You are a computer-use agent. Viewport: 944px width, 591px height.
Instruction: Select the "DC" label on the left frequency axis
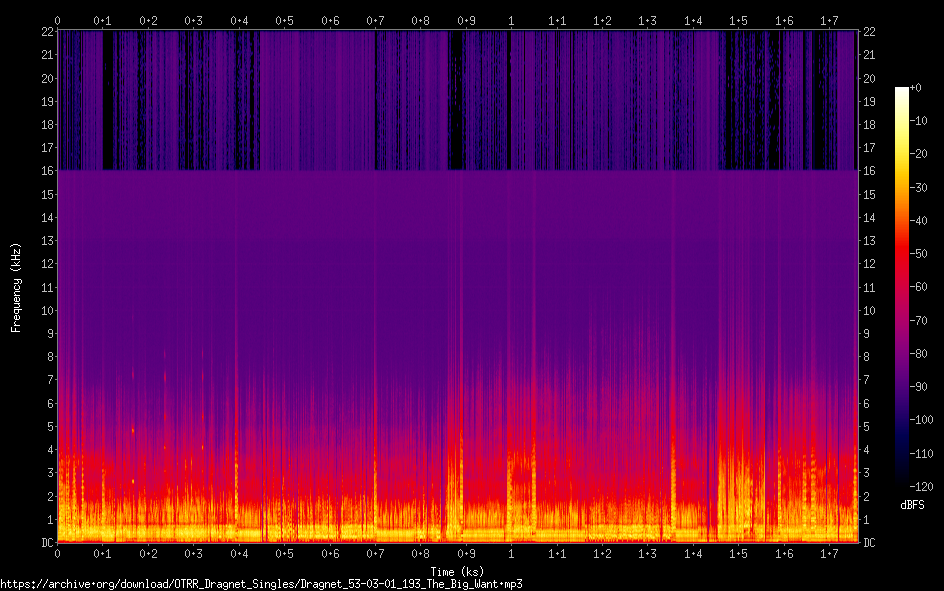pyautogui.click(x=45, y=543)
